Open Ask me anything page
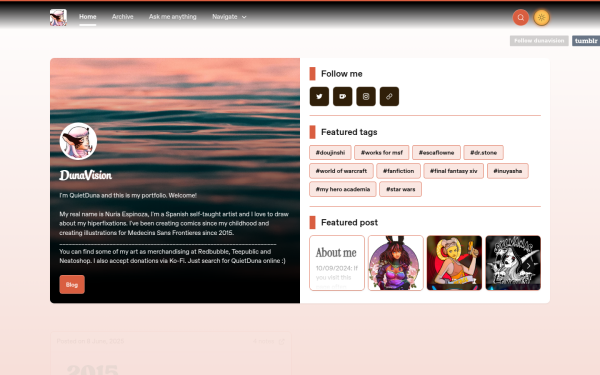Screen dimensions: 600x375 (x=173, y=17)
